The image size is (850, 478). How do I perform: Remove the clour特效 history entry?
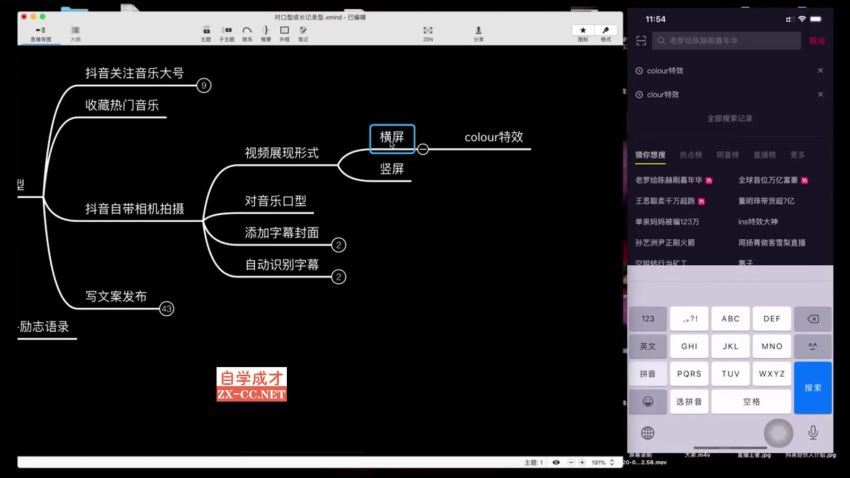(x=820, y=94)
